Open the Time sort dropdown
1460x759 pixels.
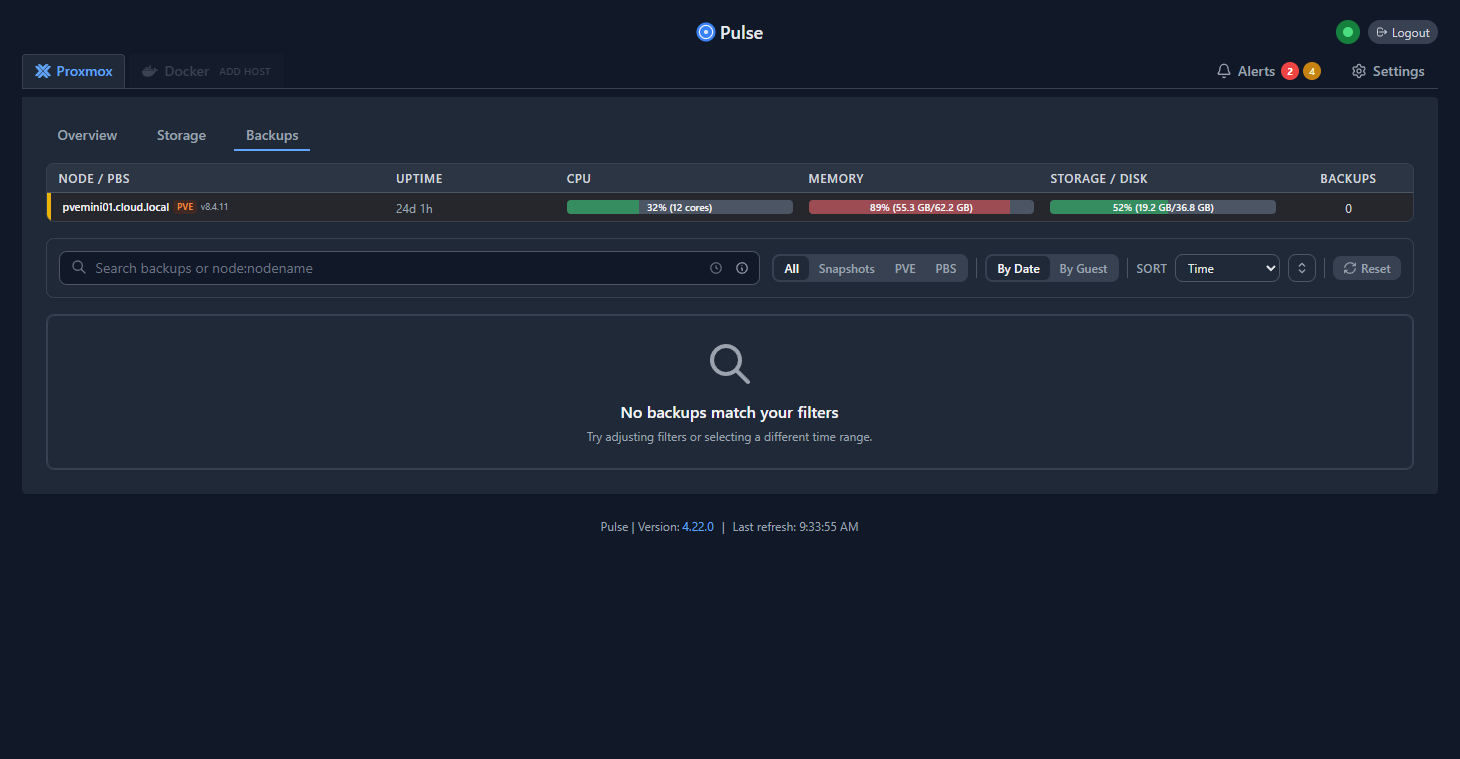click(1227, 267)
